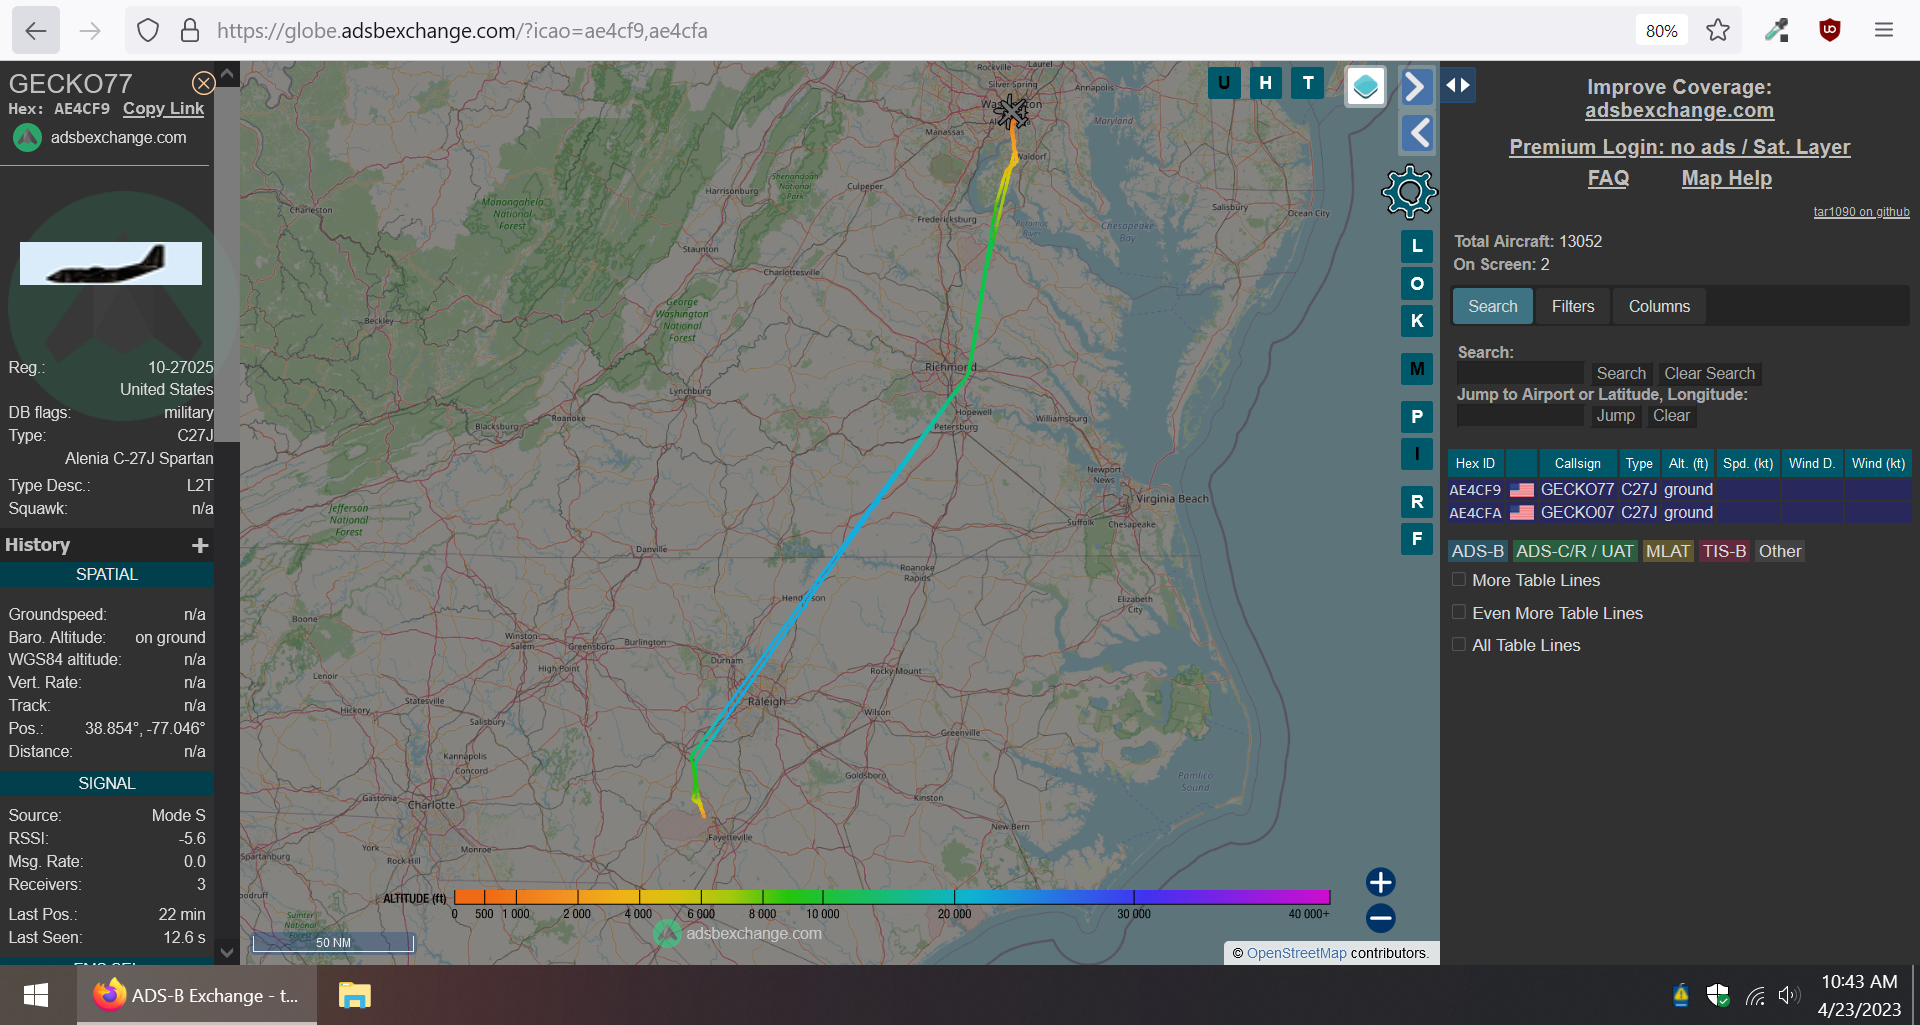Viewport: 1920px width, 1025px height.
Task: Switch to the Filters tab
Action: 1573,306
